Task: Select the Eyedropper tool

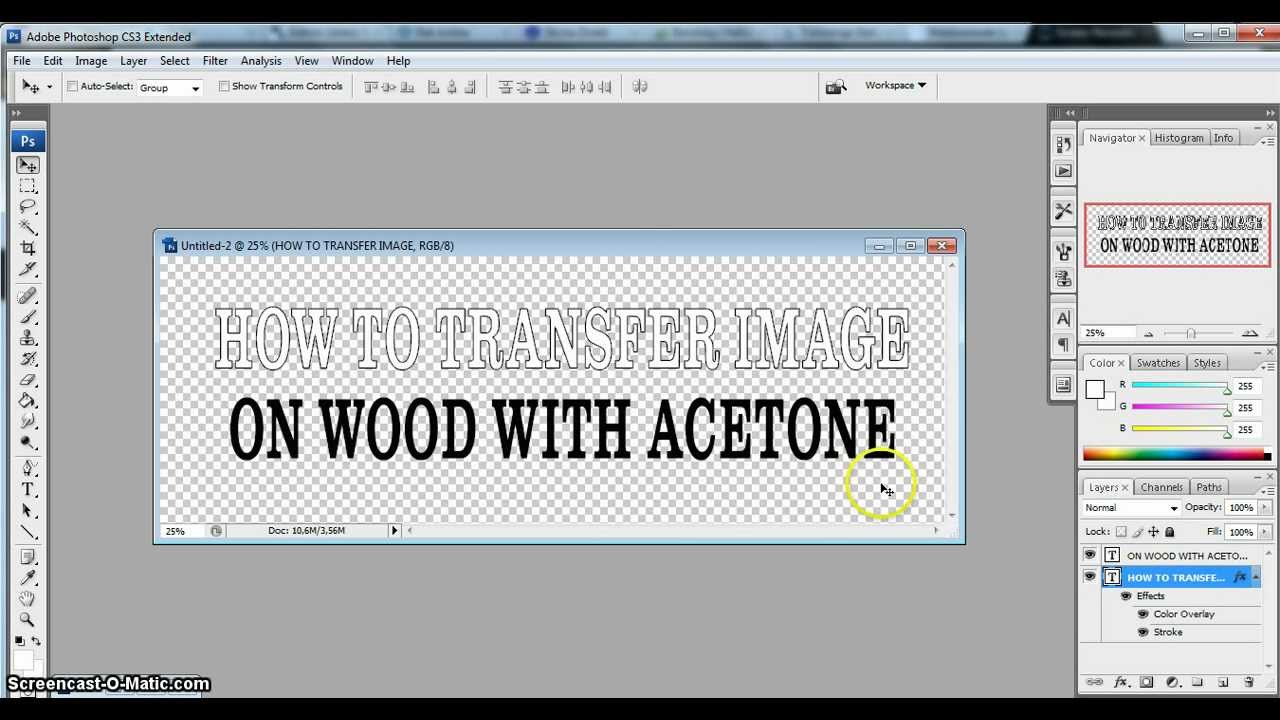Action: (28, 578)
